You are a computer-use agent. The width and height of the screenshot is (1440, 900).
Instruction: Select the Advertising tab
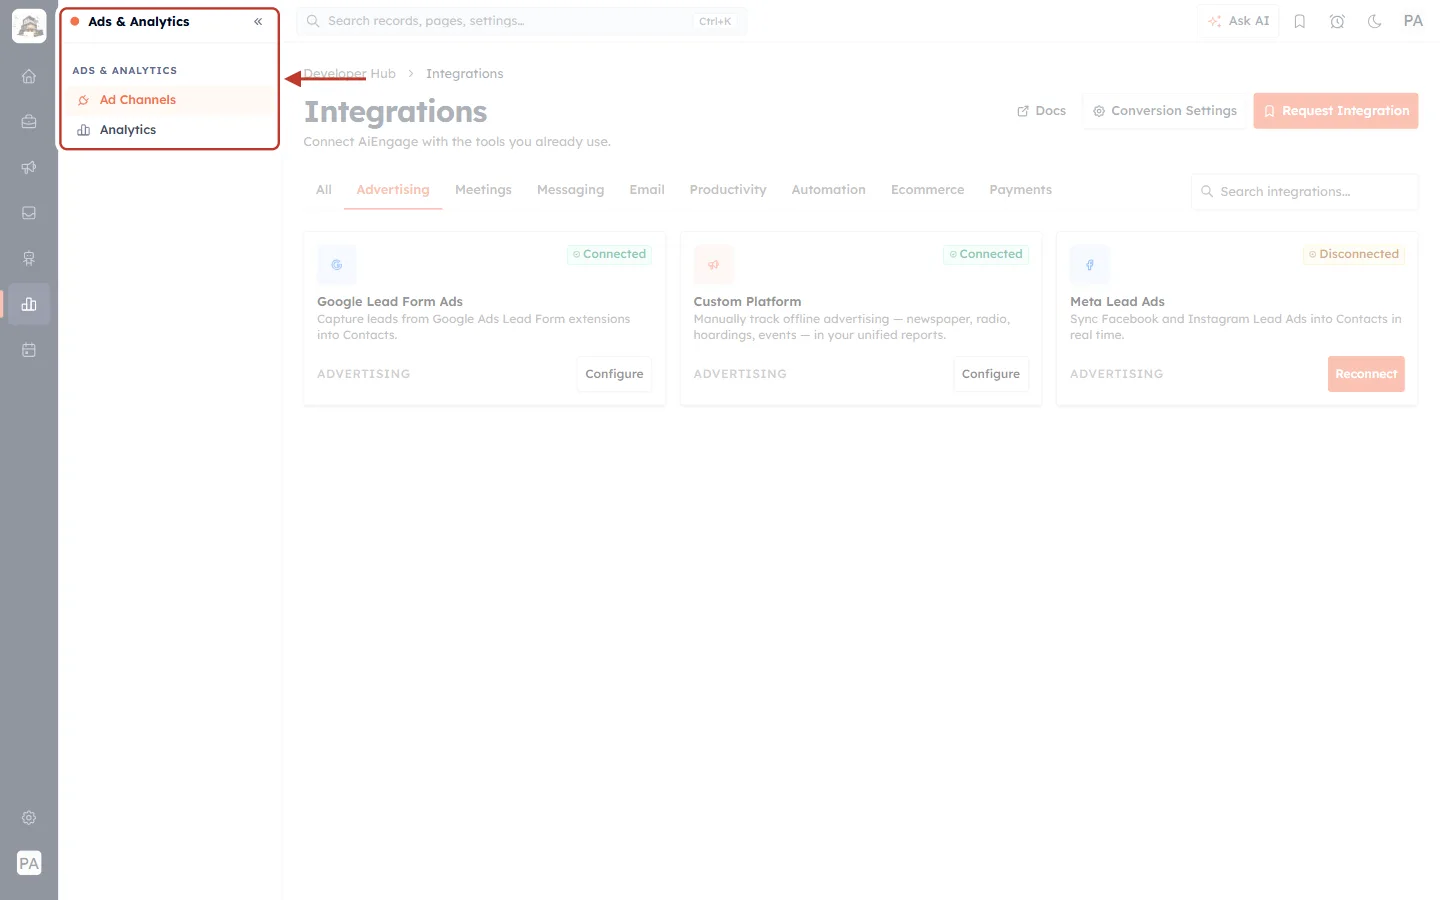[x=393, y=190]
